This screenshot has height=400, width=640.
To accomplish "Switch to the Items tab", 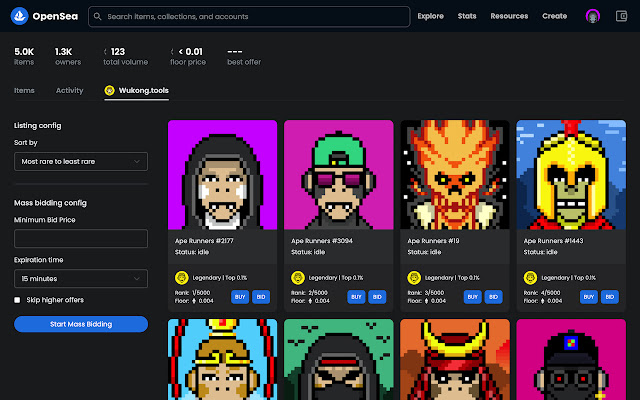I will 24,90.
